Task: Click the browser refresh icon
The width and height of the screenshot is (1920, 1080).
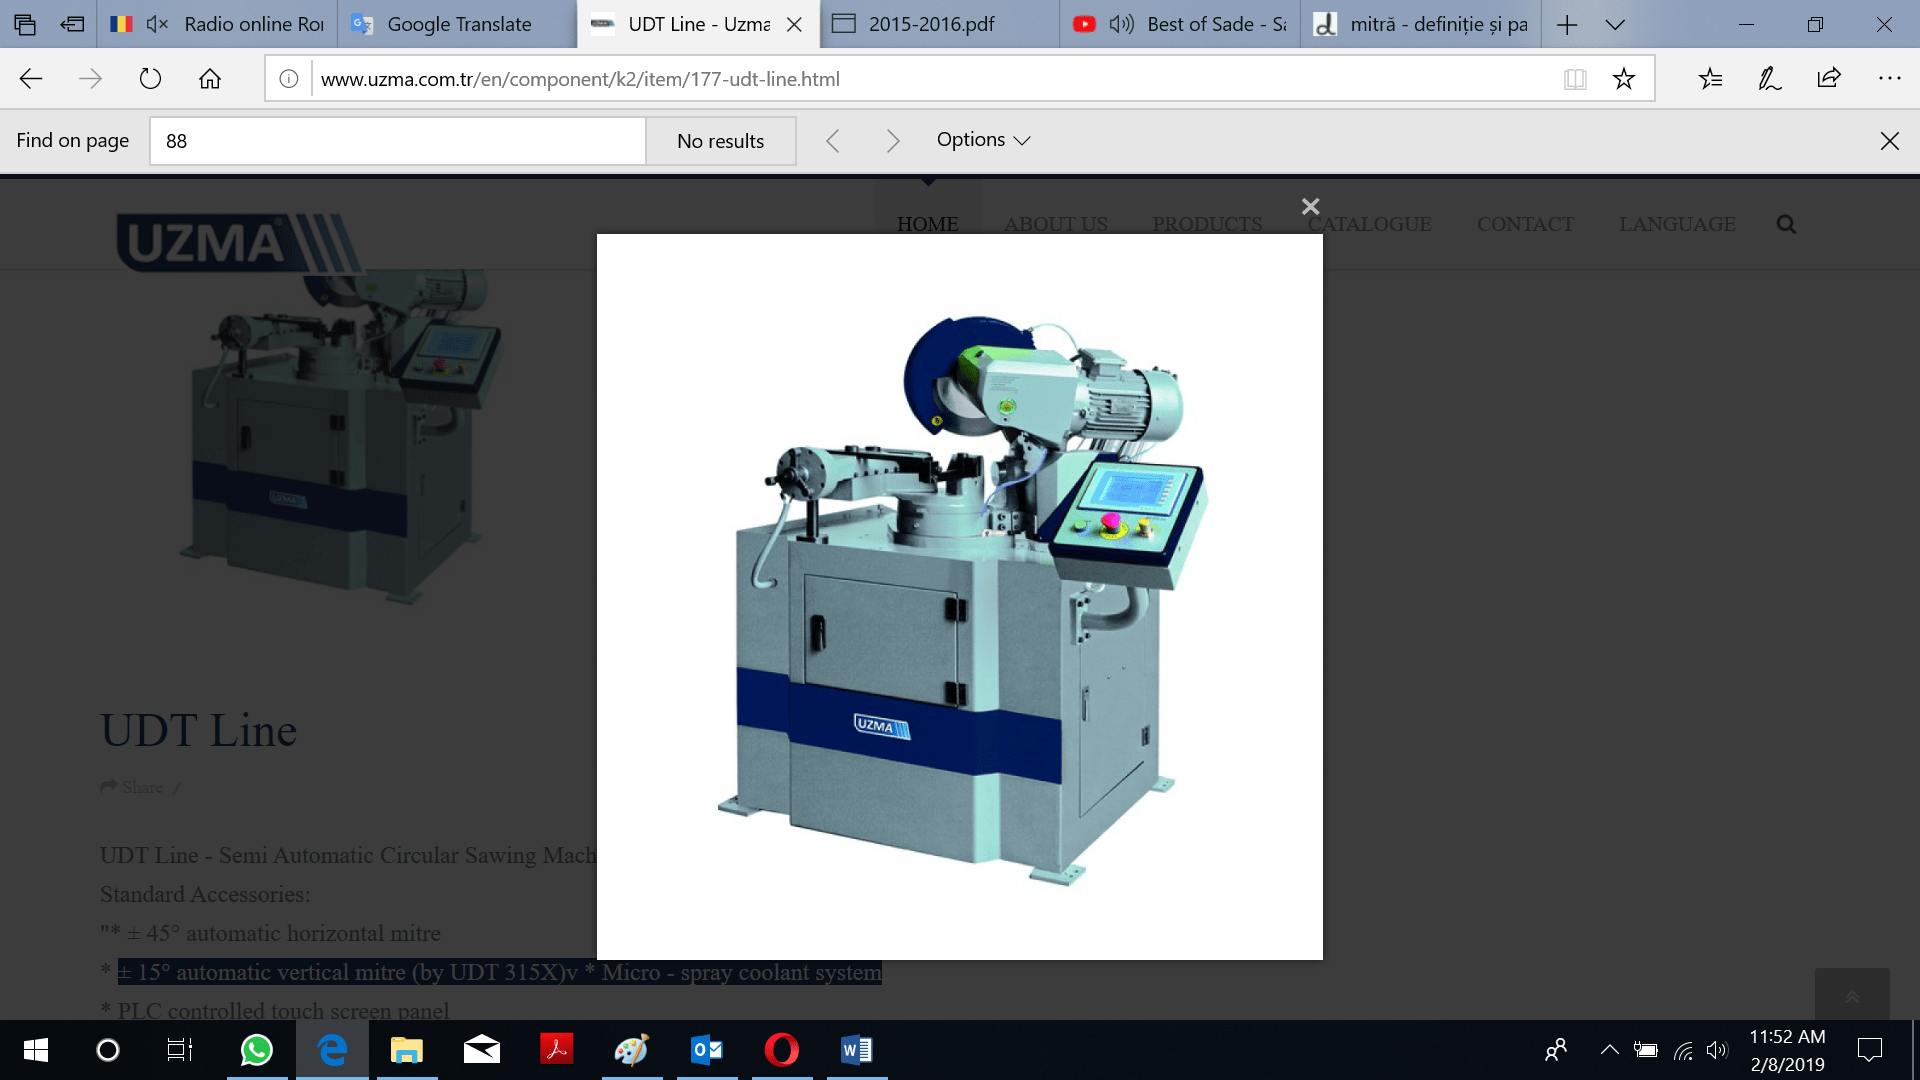Action: [150, 79]
